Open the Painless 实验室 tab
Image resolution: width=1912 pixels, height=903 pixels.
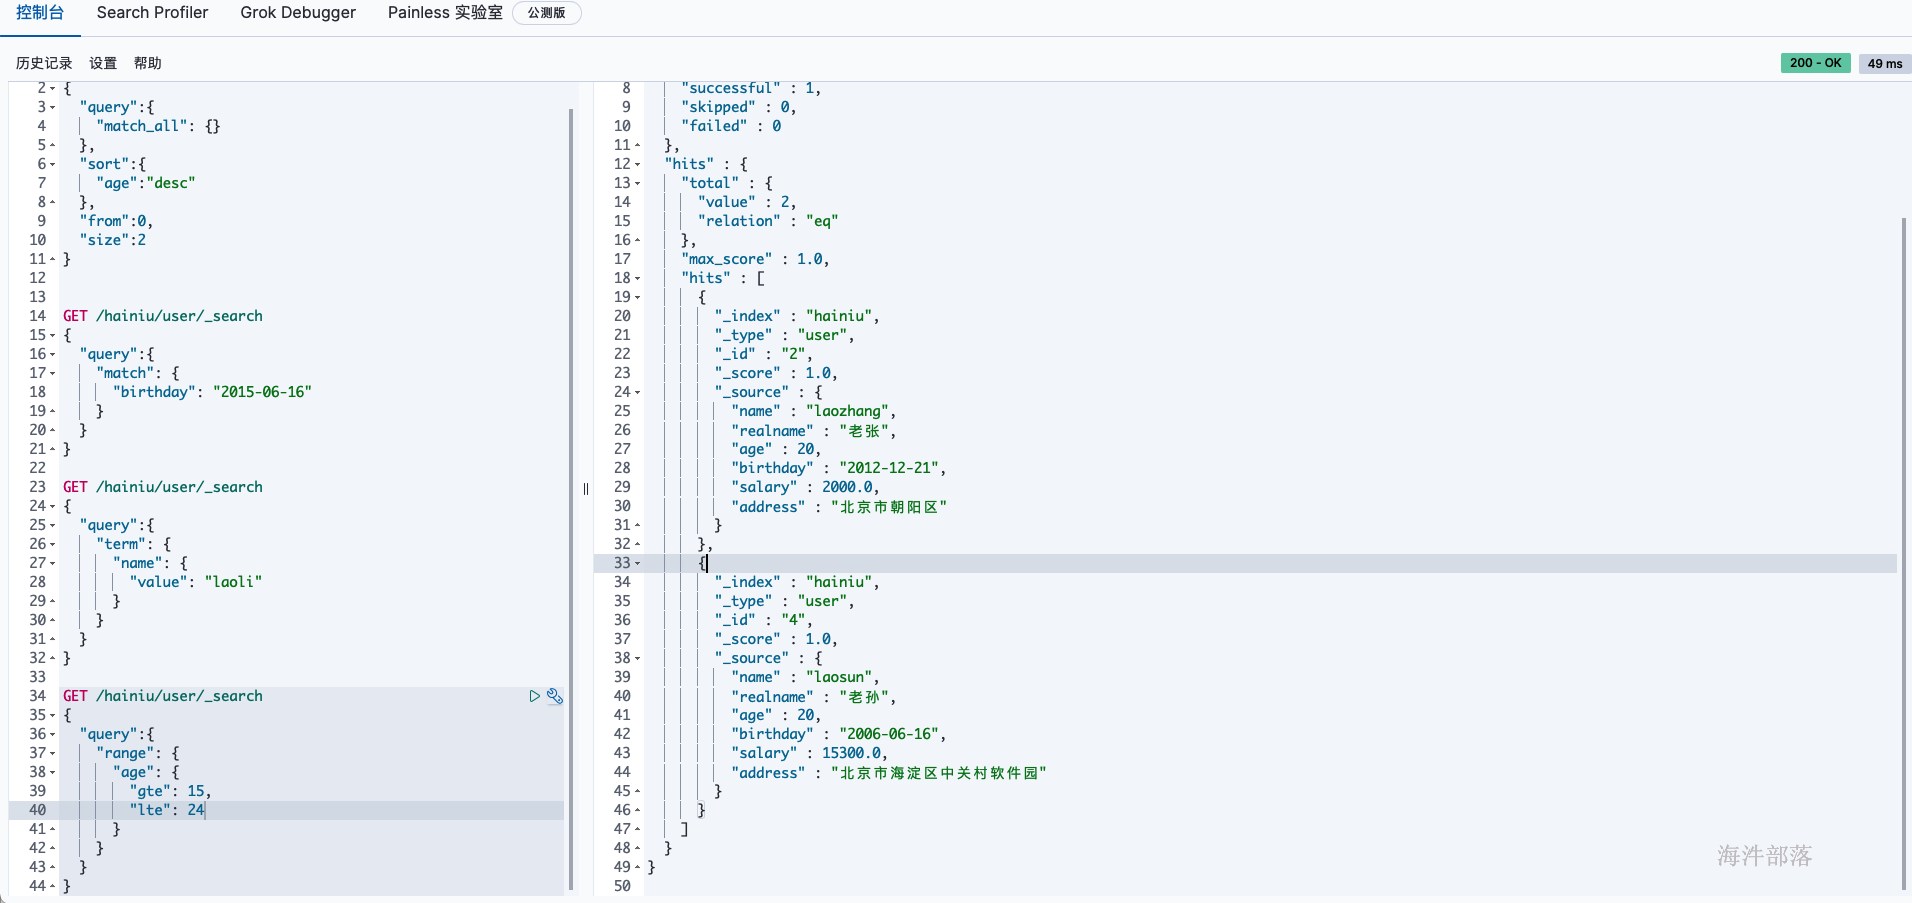445,13
